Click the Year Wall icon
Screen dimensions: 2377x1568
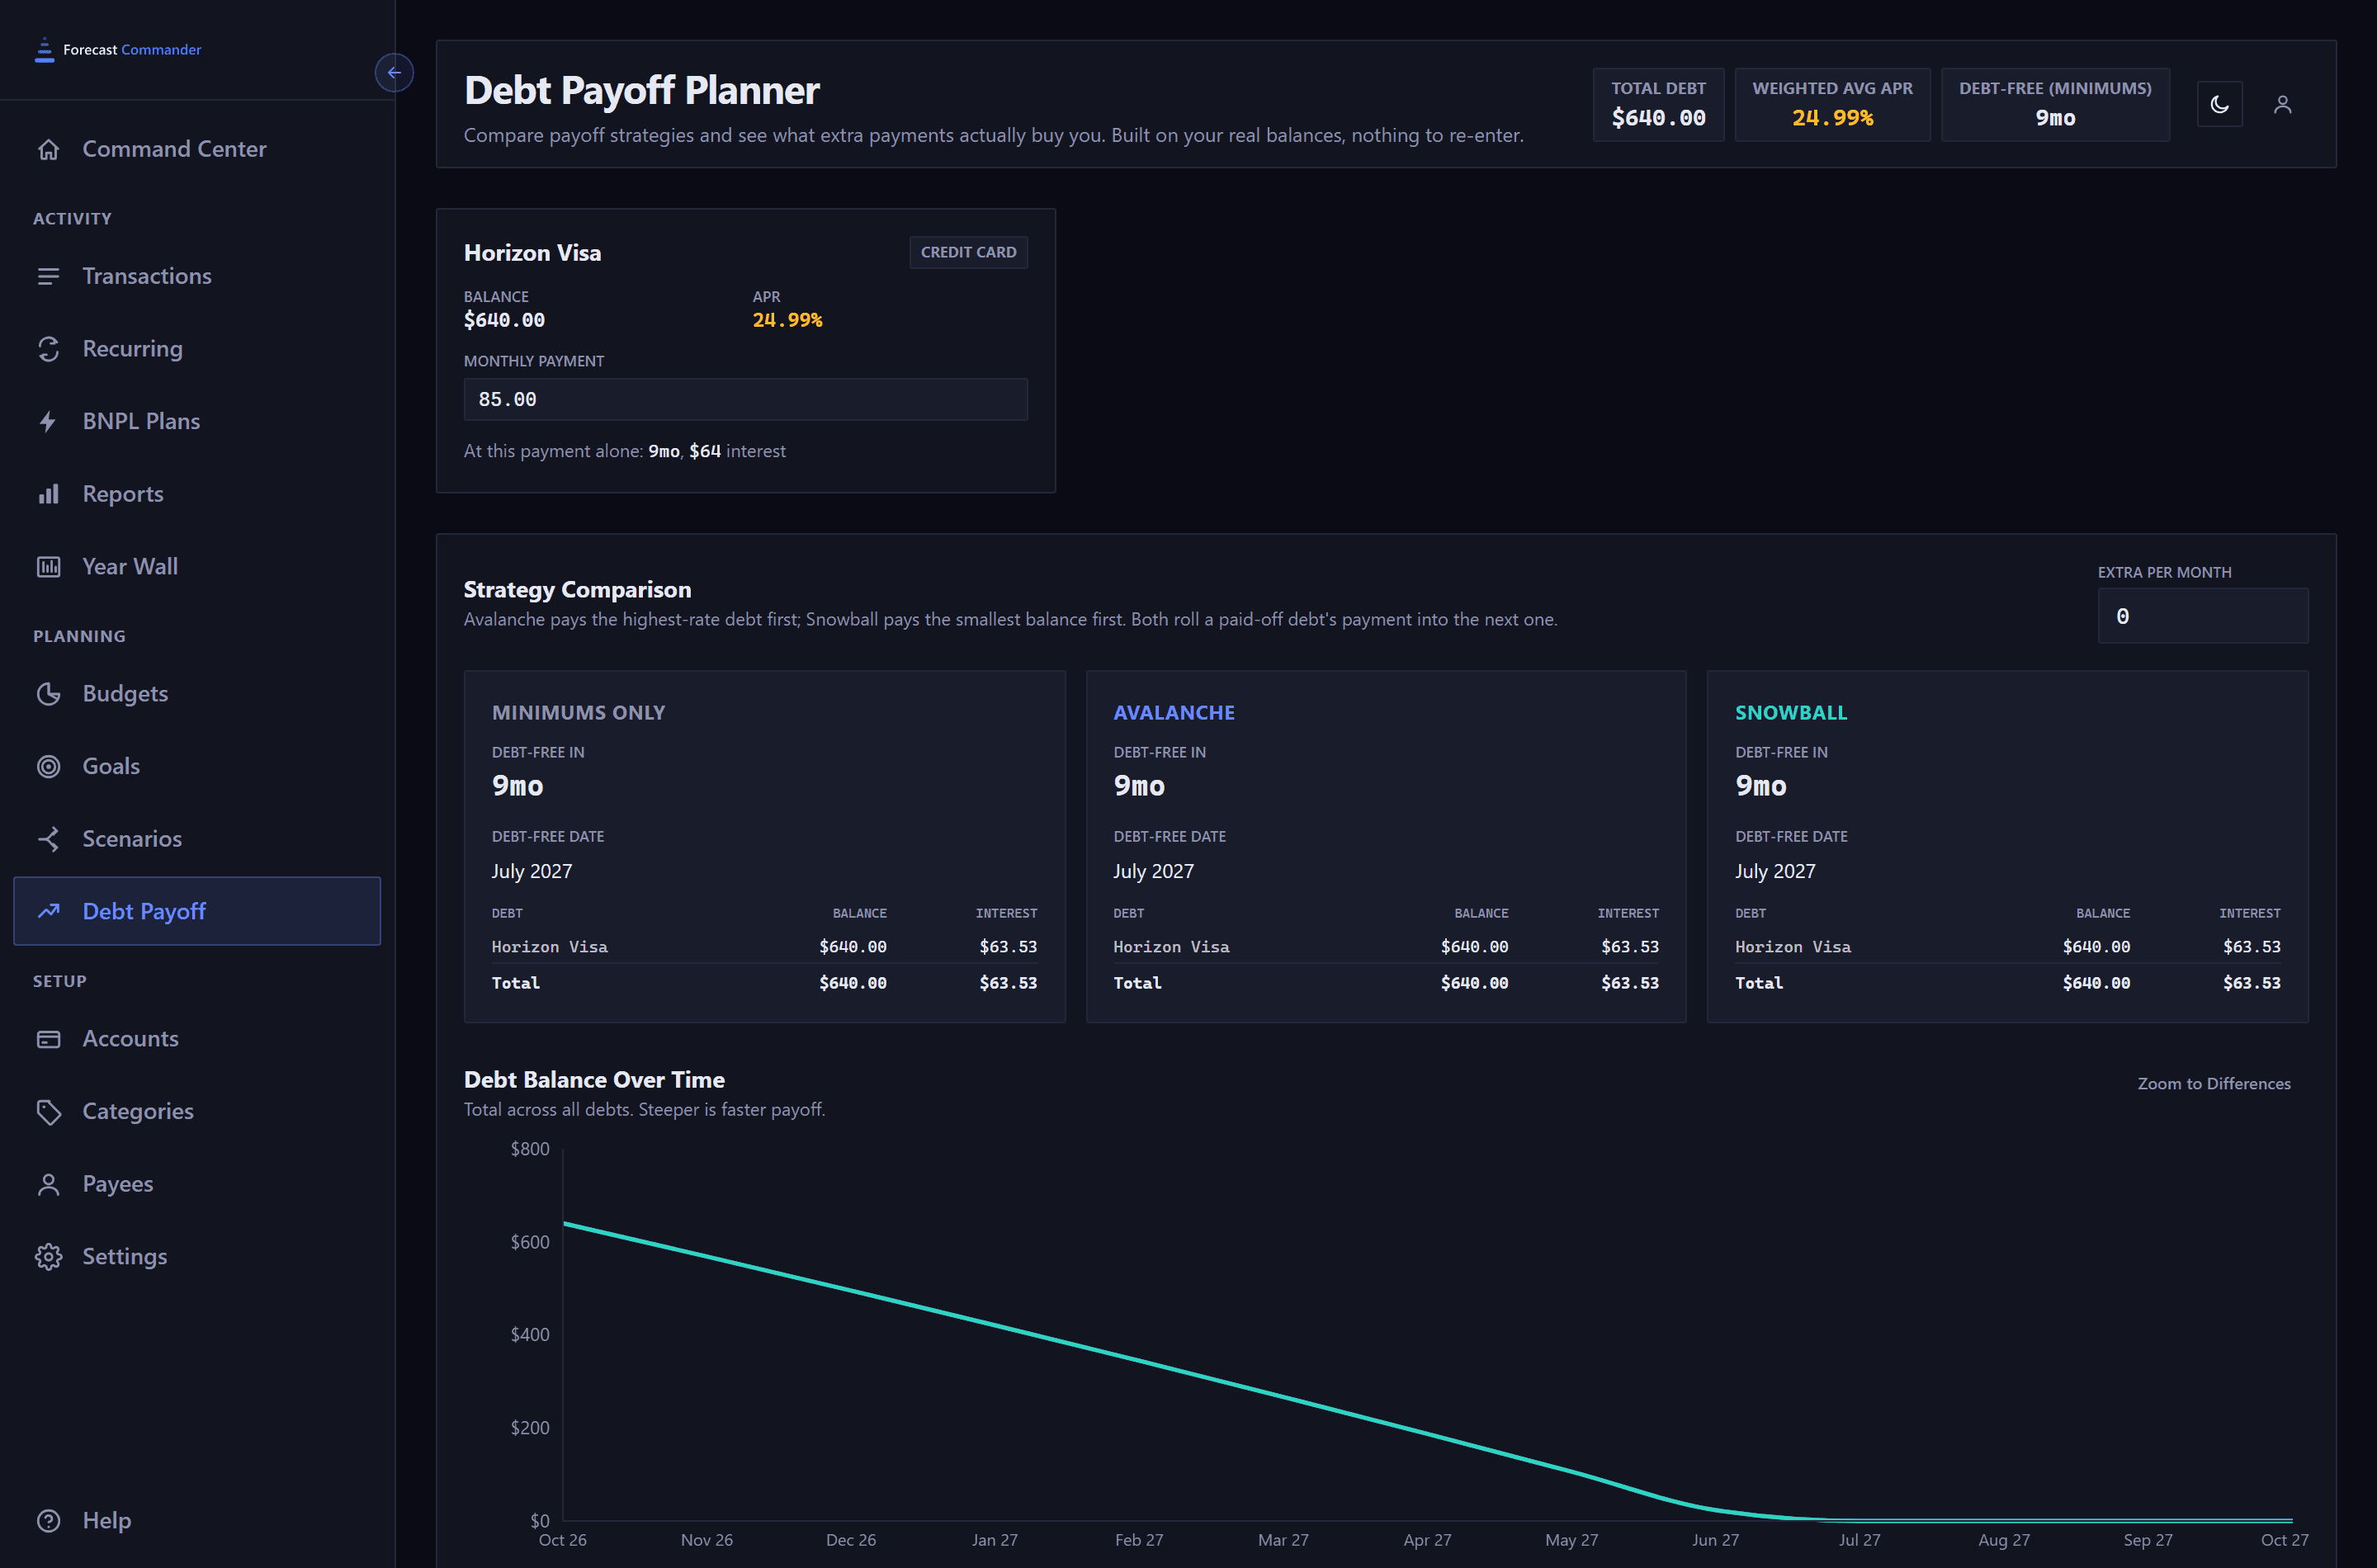point(48,567)
